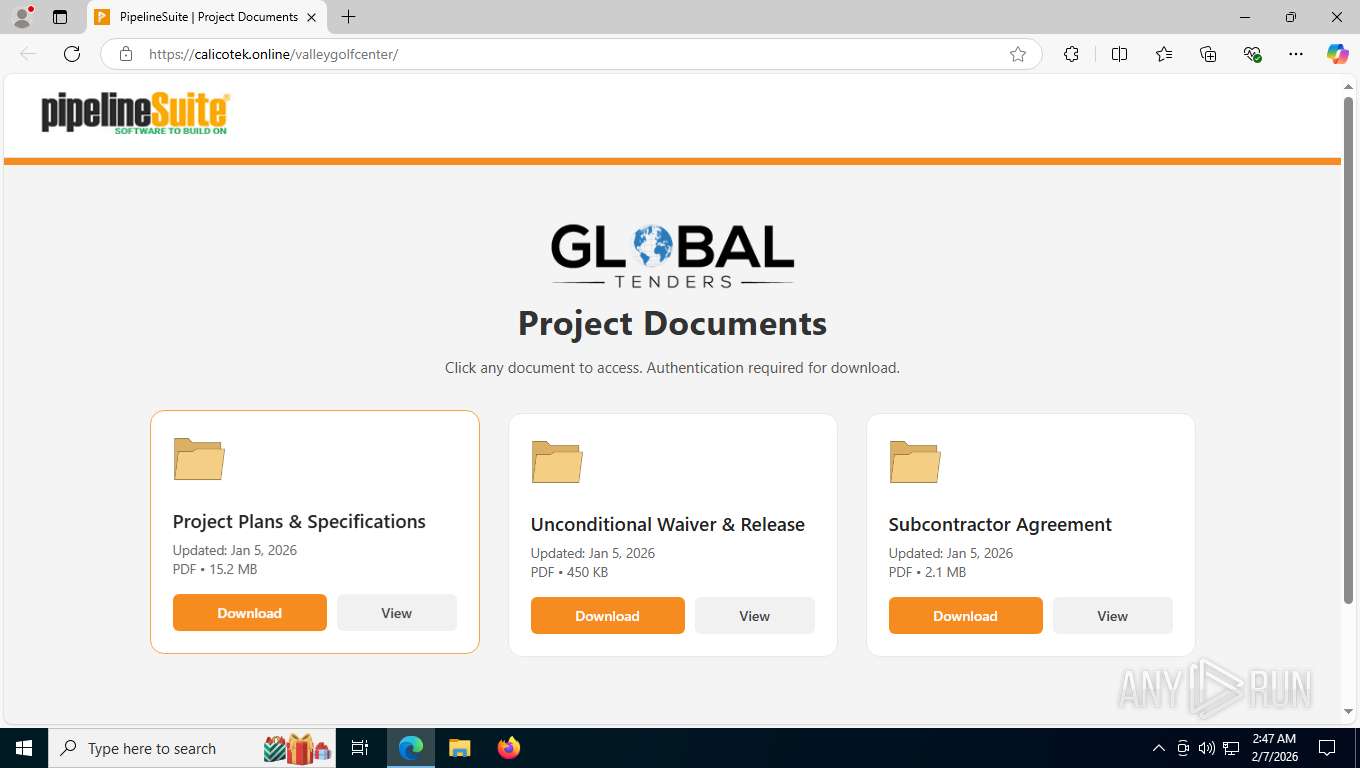Click the pipelineSuite logo
The image size is (1360, 768).
point(135,113)
